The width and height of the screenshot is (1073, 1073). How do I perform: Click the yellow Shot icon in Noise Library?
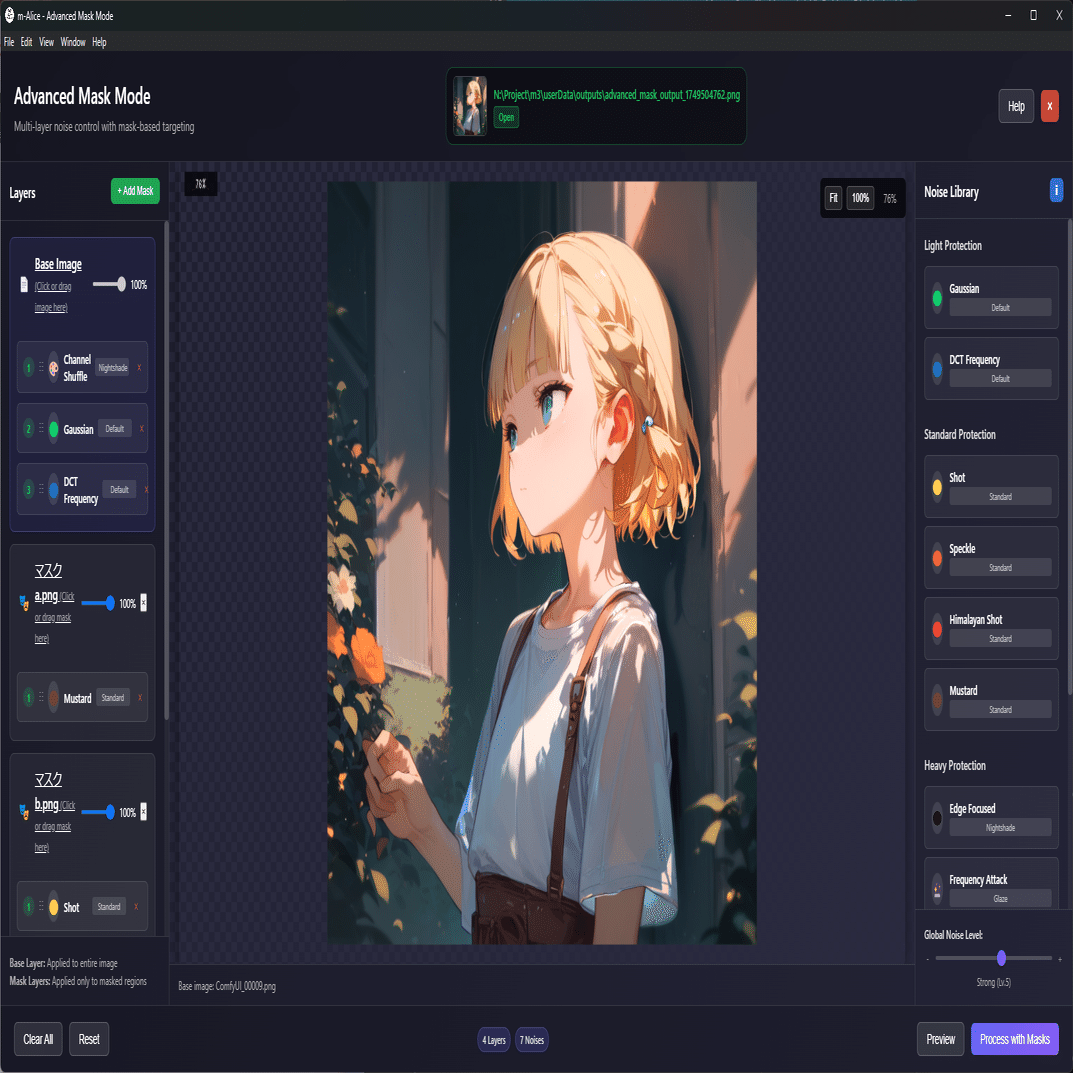(937, 487)
